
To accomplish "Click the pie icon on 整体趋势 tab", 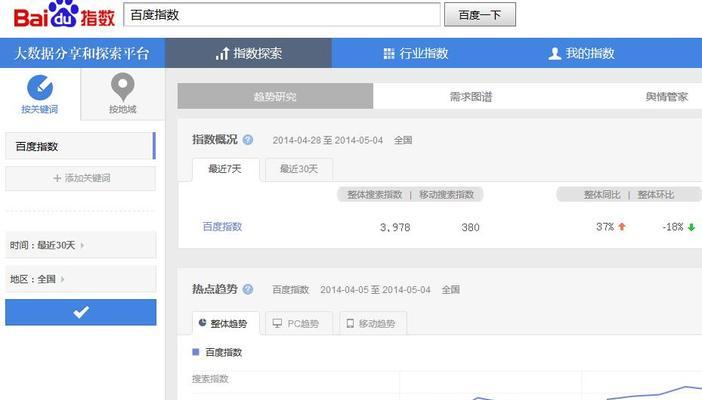I will click(202, 323).
